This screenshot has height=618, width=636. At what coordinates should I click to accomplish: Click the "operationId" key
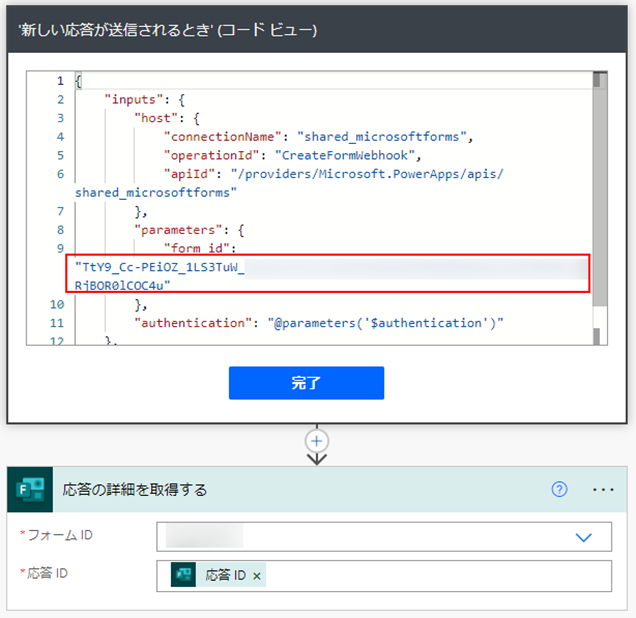point(211,156)
